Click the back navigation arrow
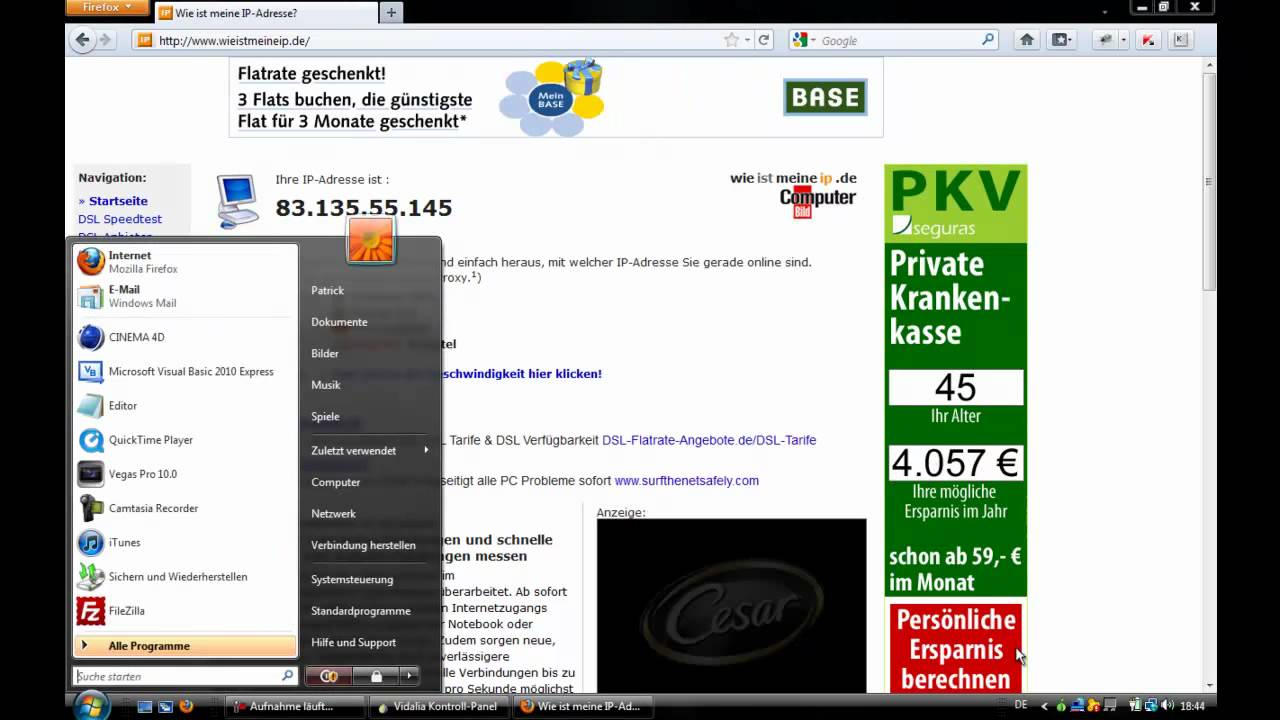Viewport: 1280px width, 720px height. [x=82, y=40]
